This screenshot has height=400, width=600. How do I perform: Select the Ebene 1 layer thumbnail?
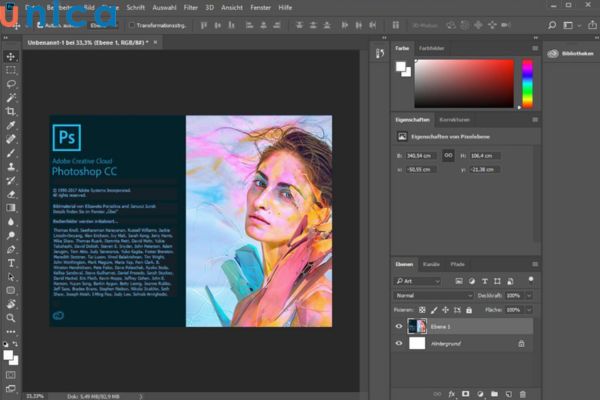pyautogui.click(x=418, y=326)
